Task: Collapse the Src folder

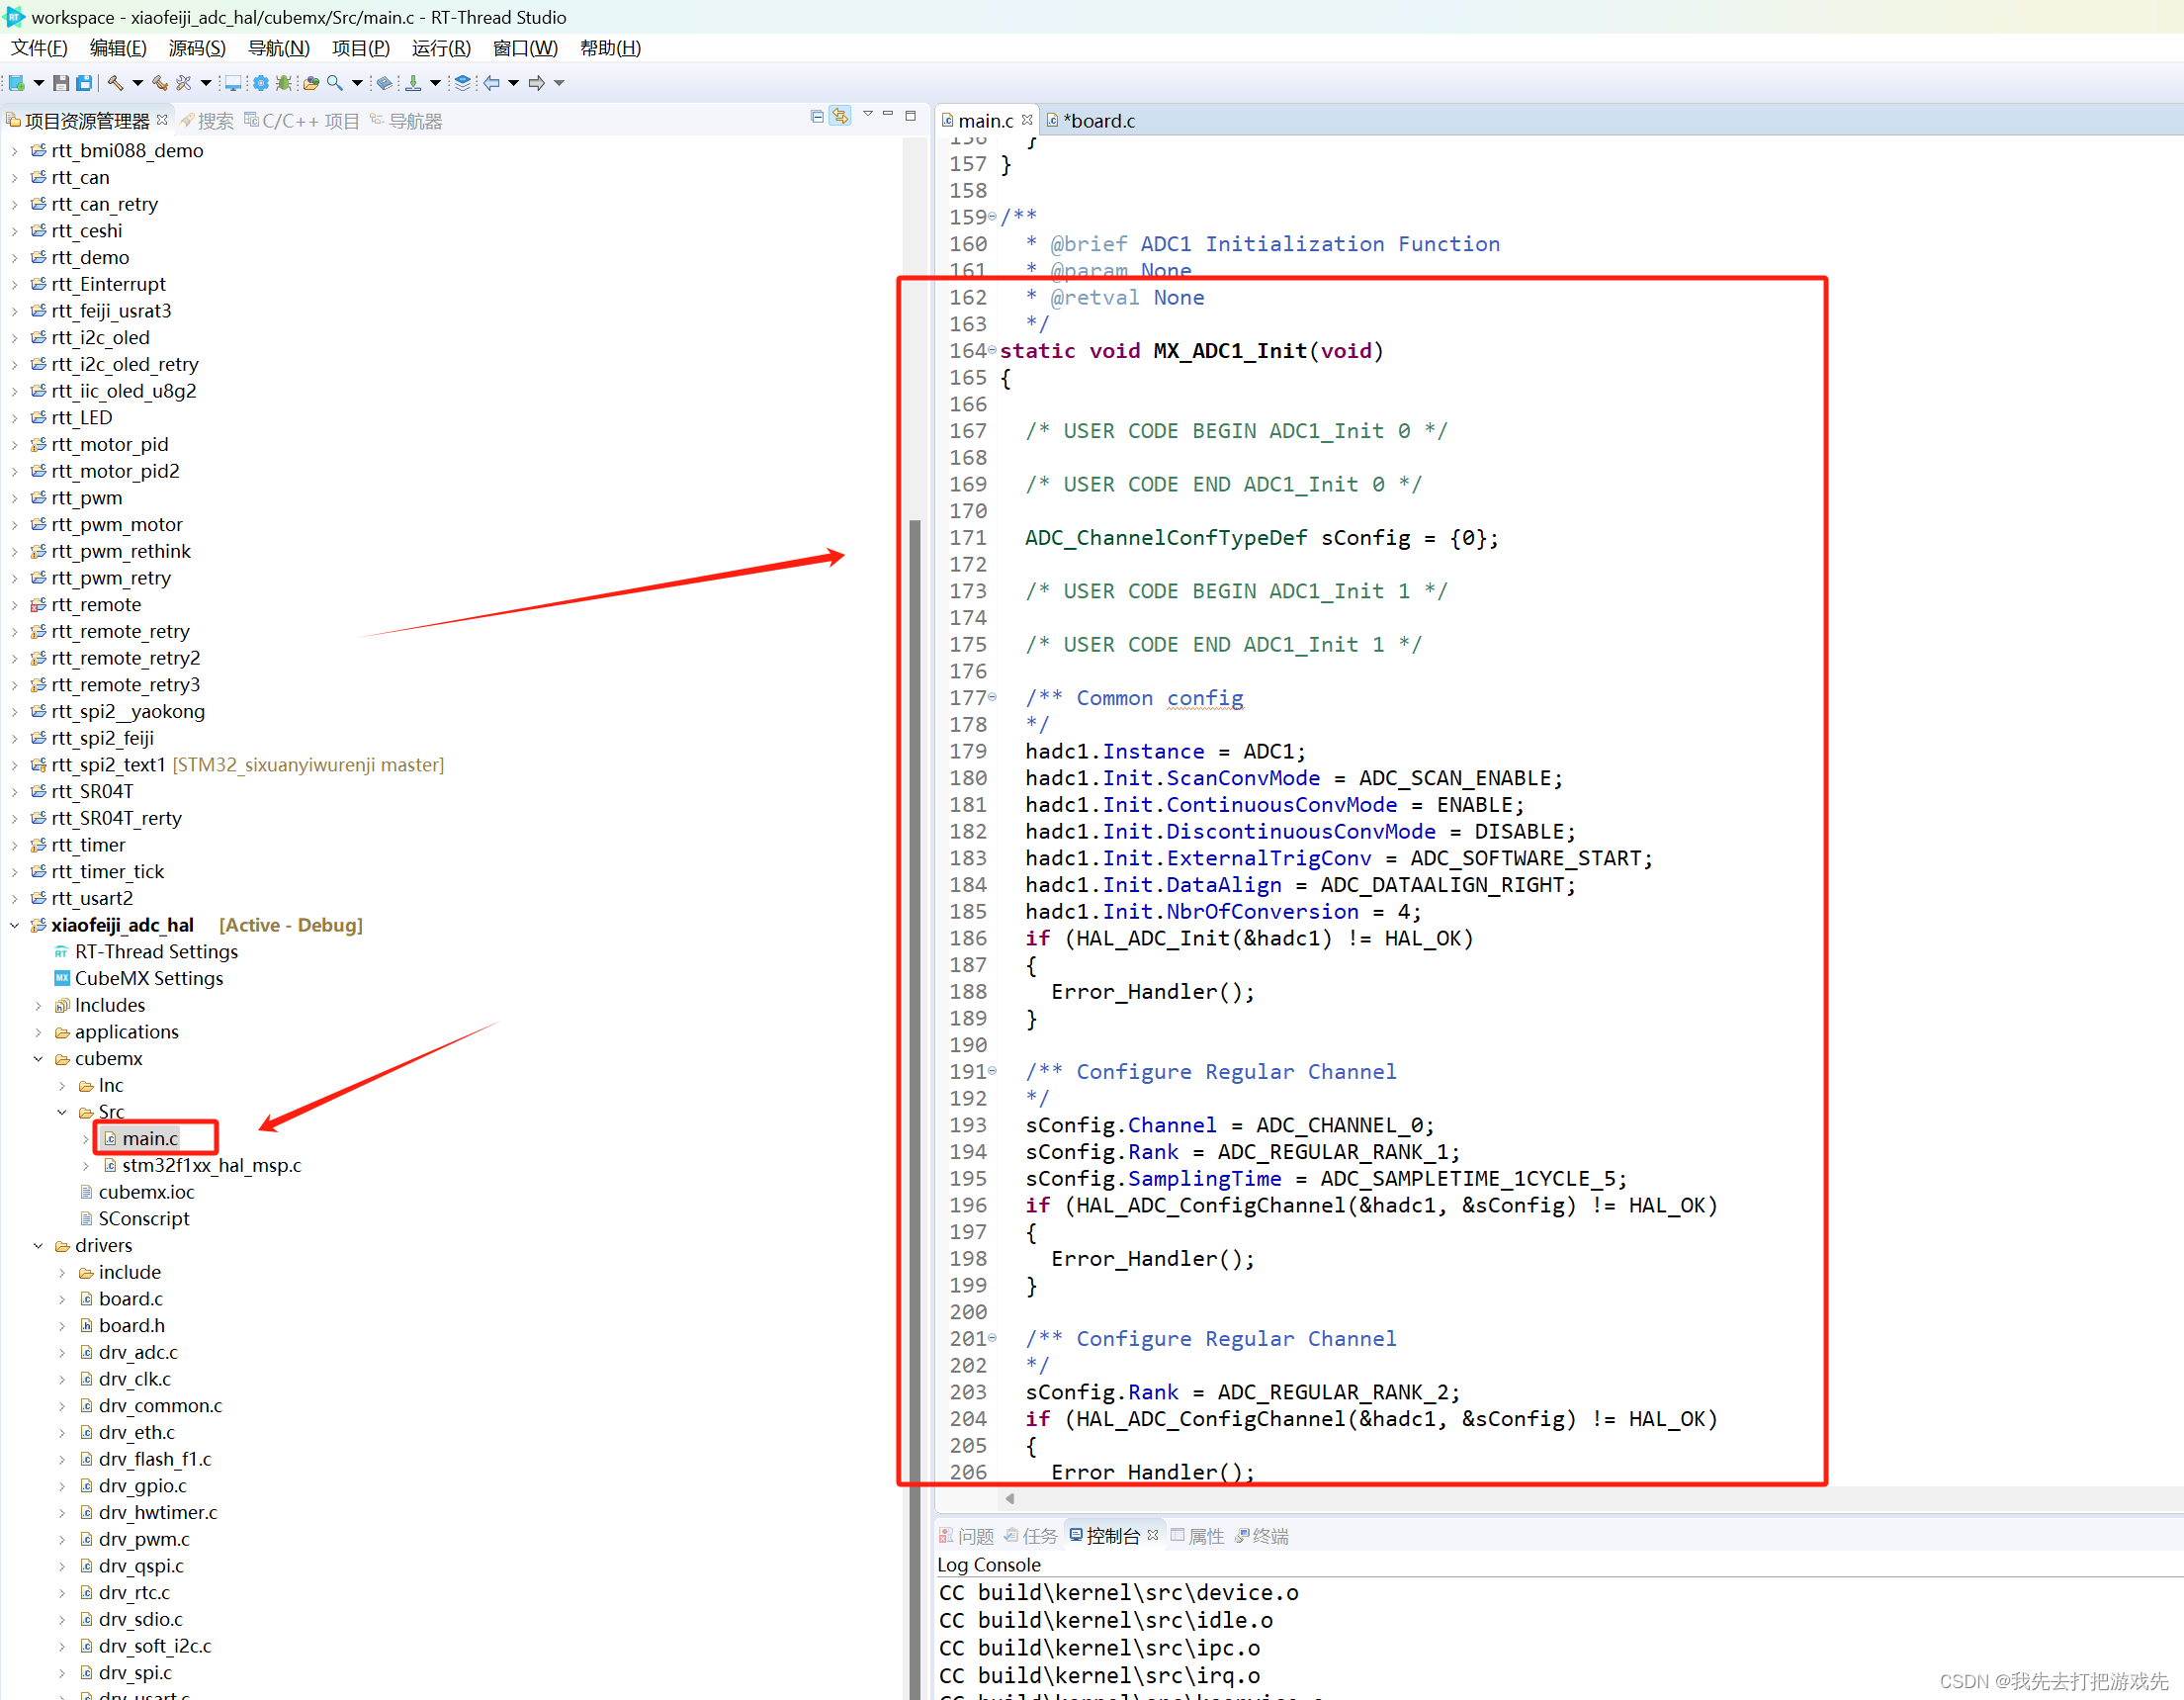Action: click(x=62, y=1112)
